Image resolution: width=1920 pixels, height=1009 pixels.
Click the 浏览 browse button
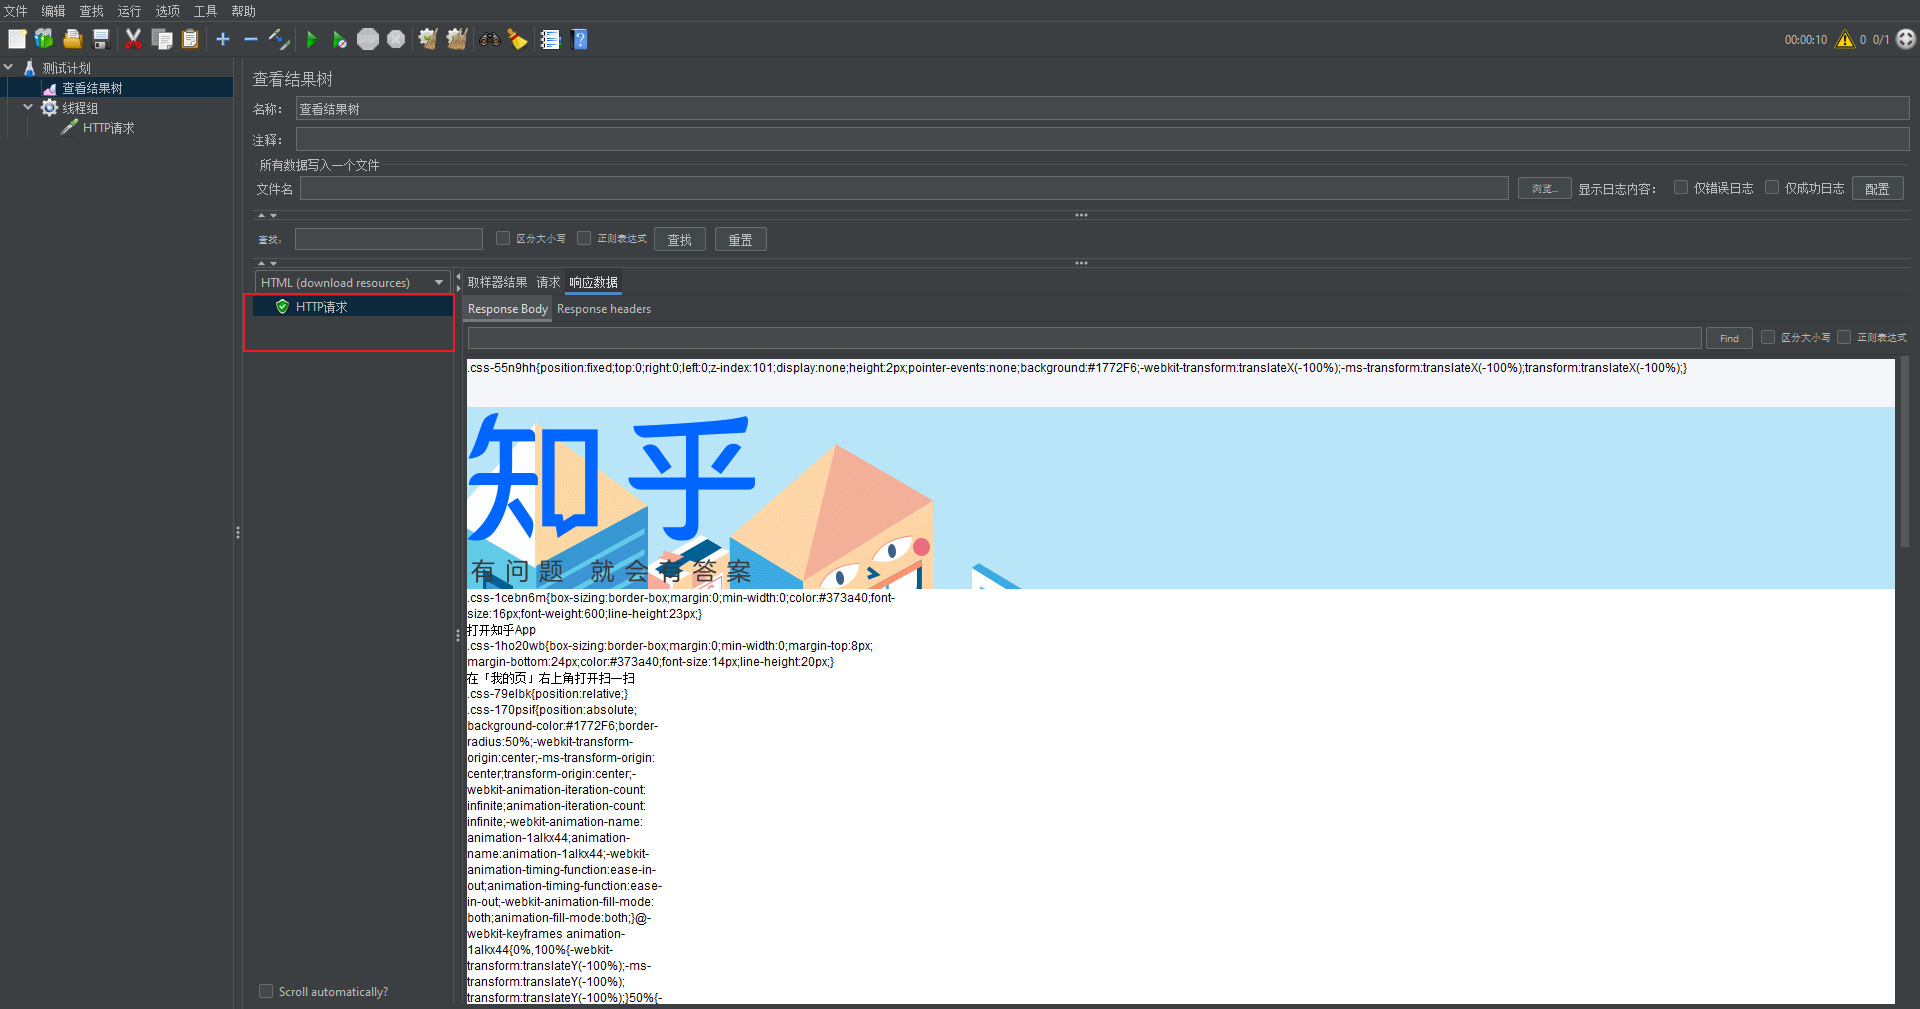click(x=1544, y=188)
